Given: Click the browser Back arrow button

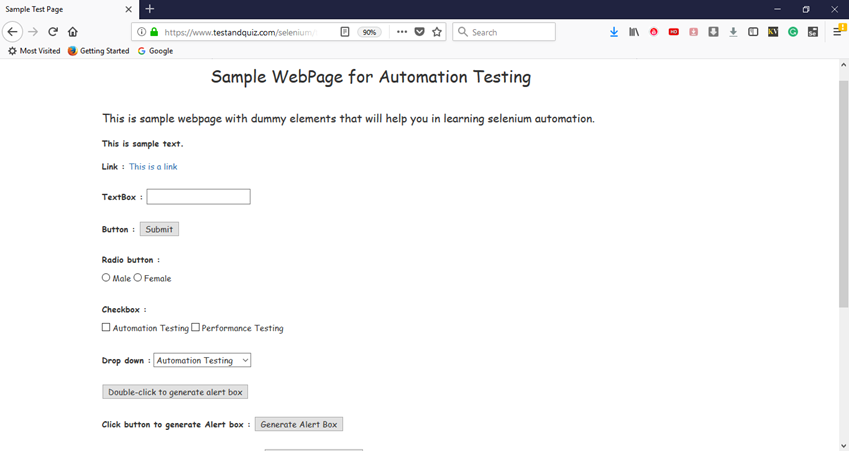Looking at the screenshot, I should pyautogui.click(x=13, y=32).
